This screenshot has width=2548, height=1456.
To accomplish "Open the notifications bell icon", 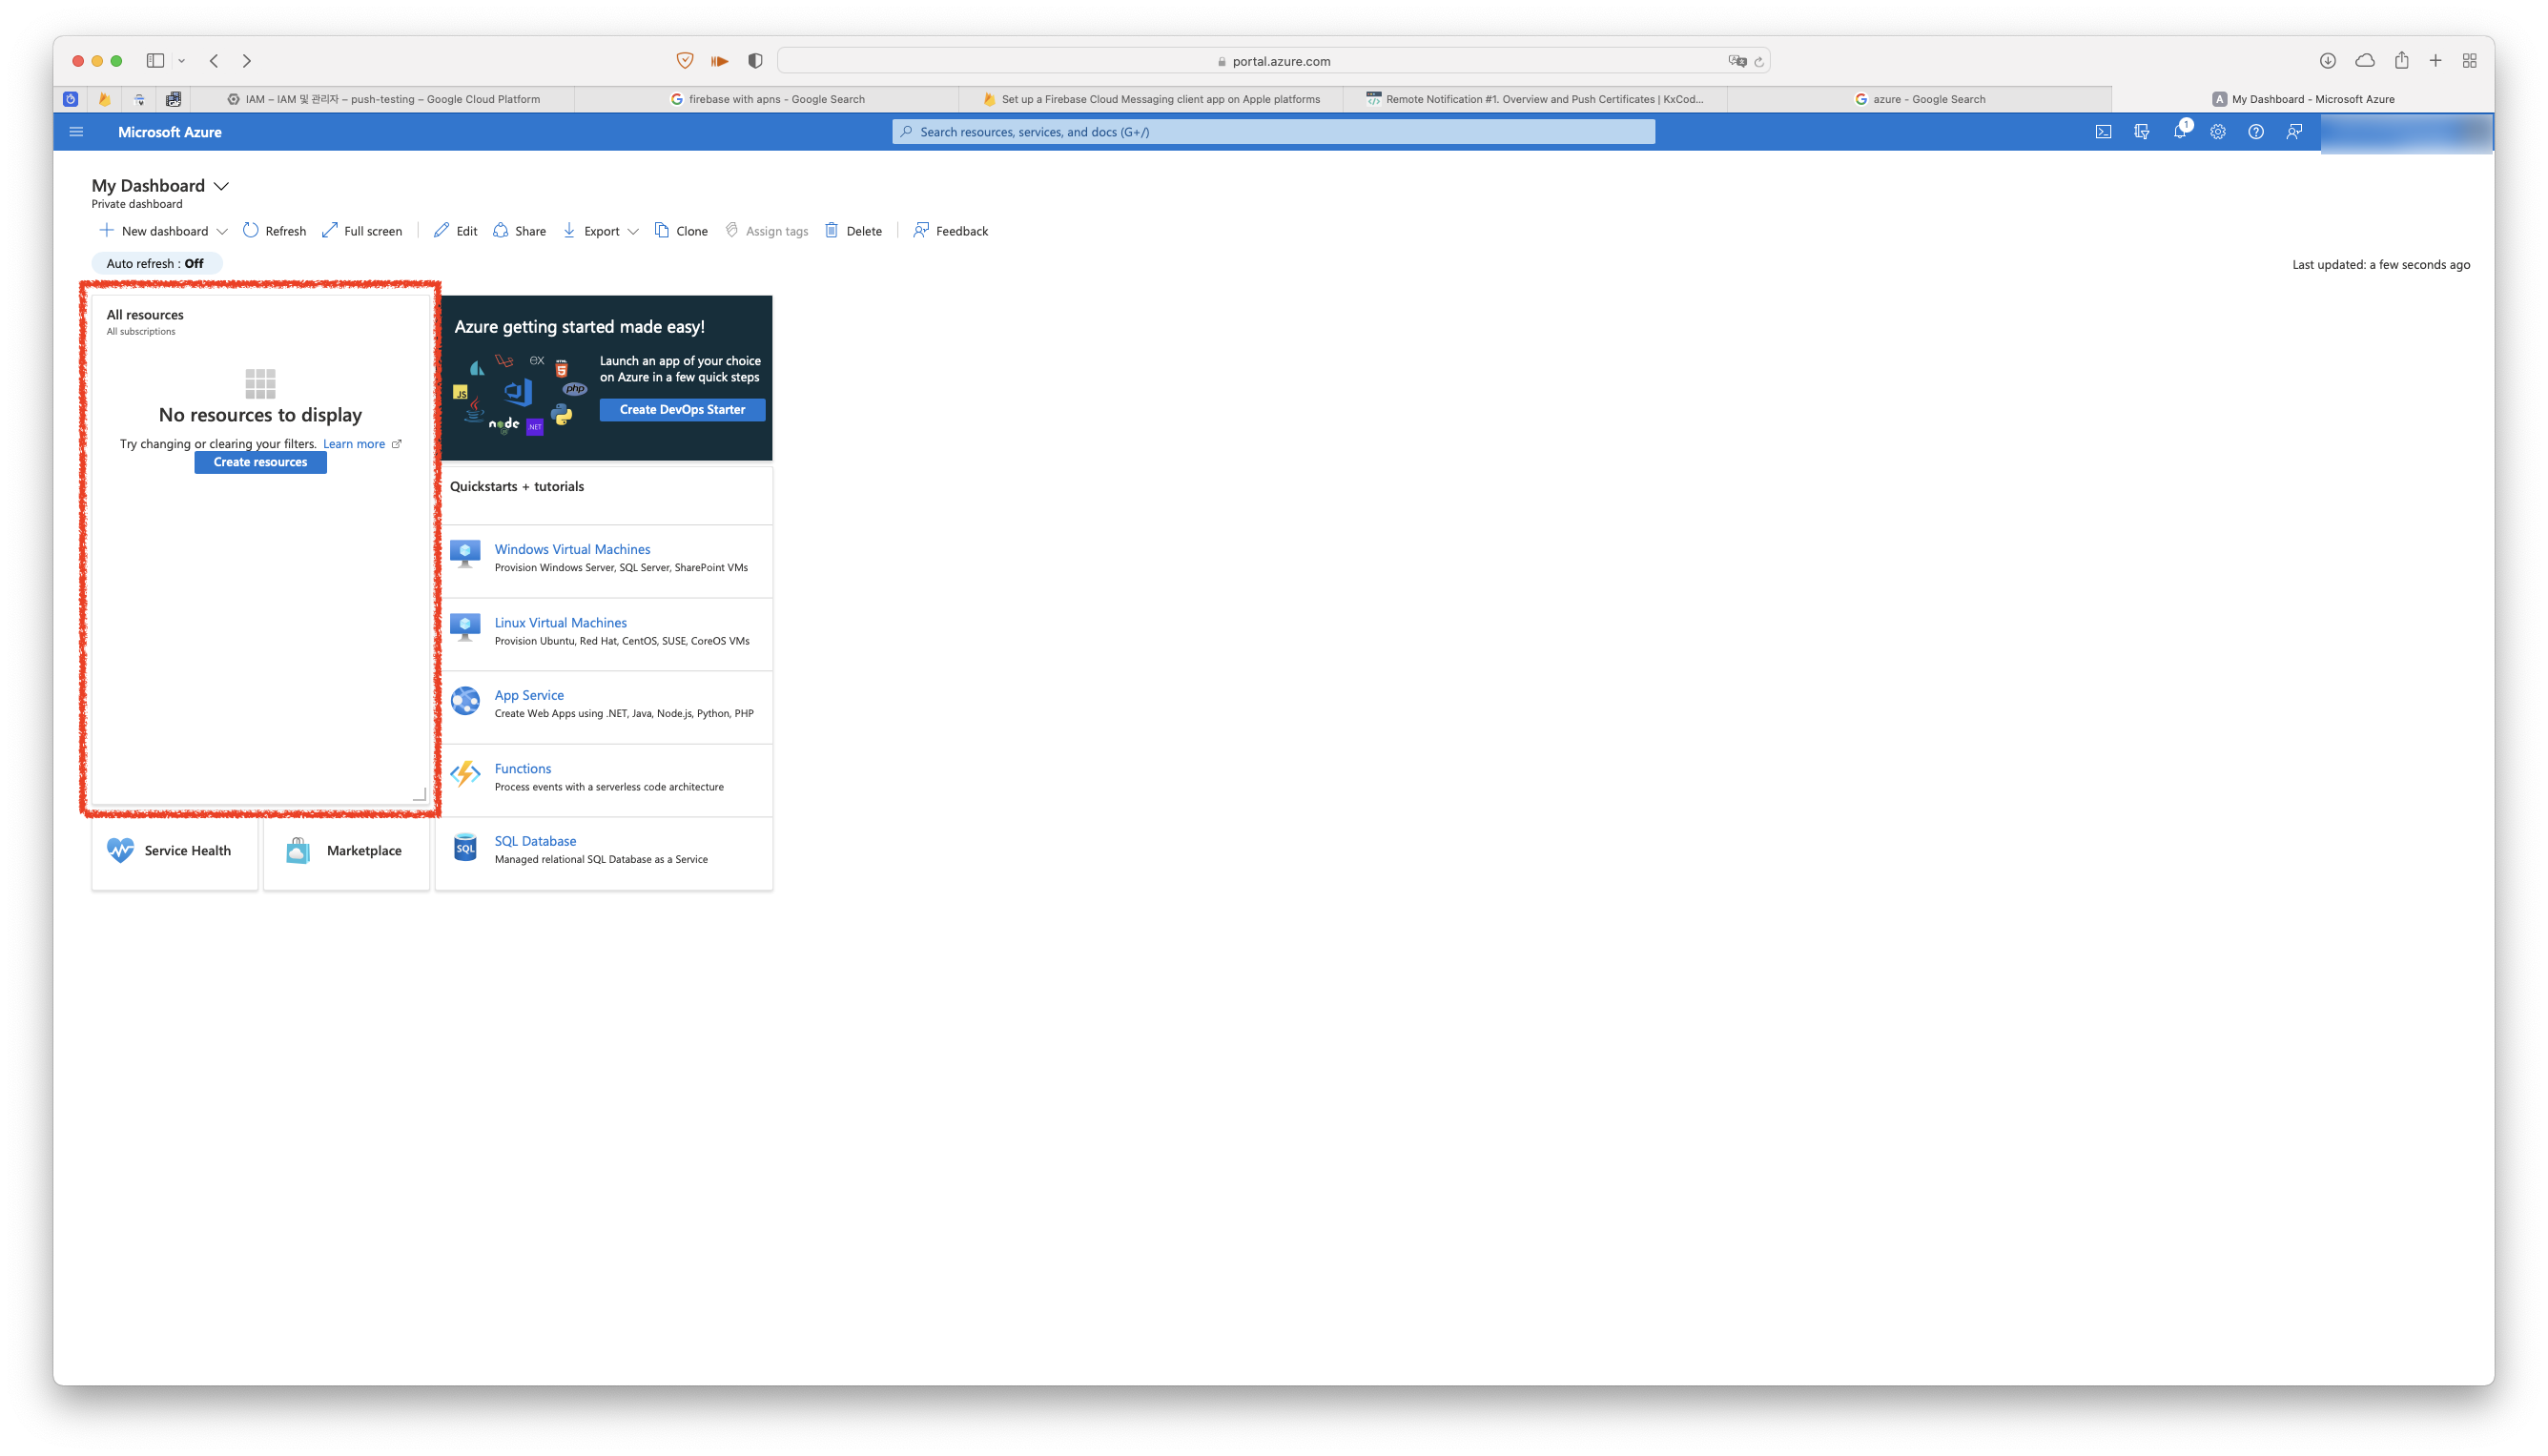I will (2179, 132).
